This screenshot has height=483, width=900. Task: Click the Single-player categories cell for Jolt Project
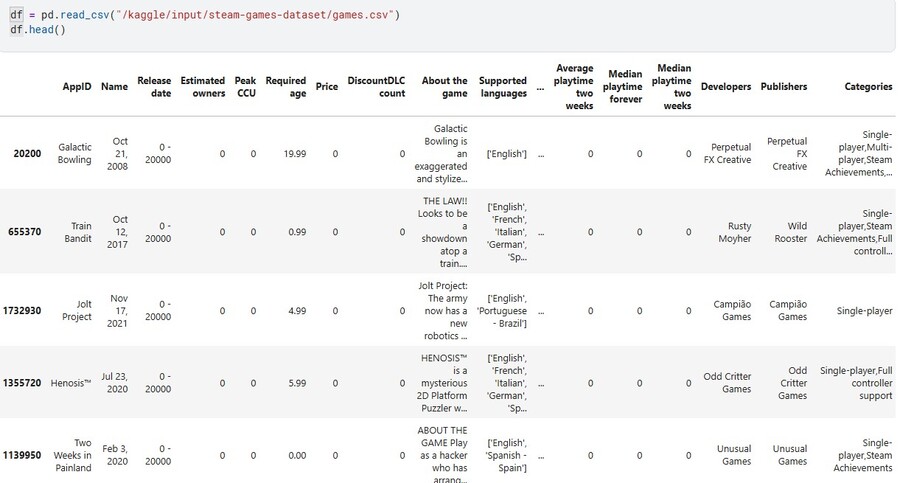pos(864,311)
